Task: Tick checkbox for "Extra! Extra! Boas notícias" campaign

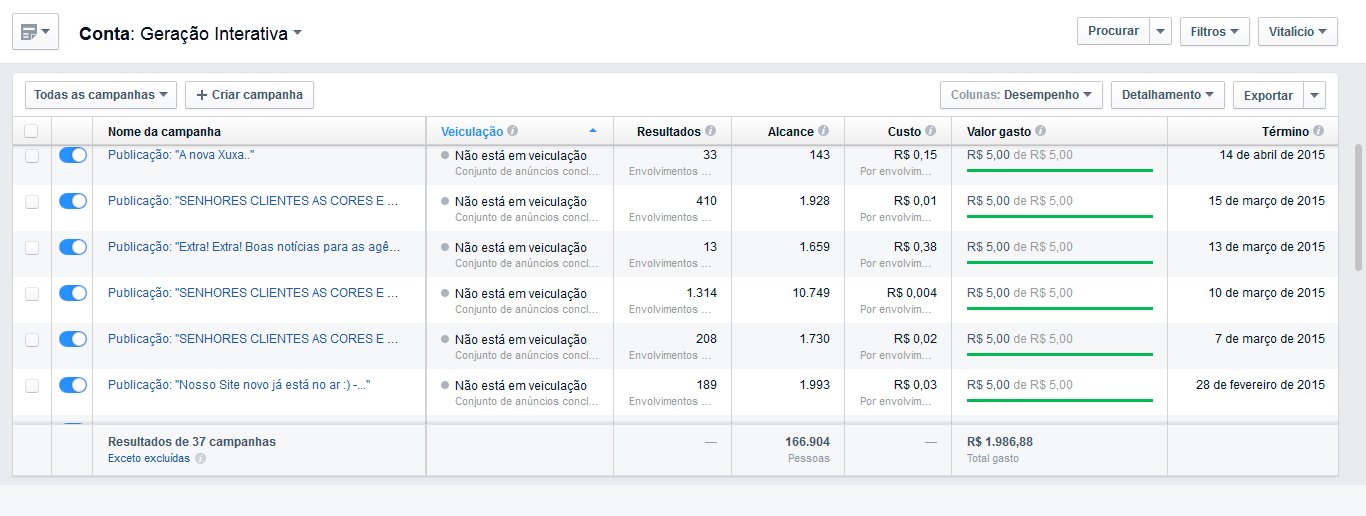Action: (x=31, y=247)
